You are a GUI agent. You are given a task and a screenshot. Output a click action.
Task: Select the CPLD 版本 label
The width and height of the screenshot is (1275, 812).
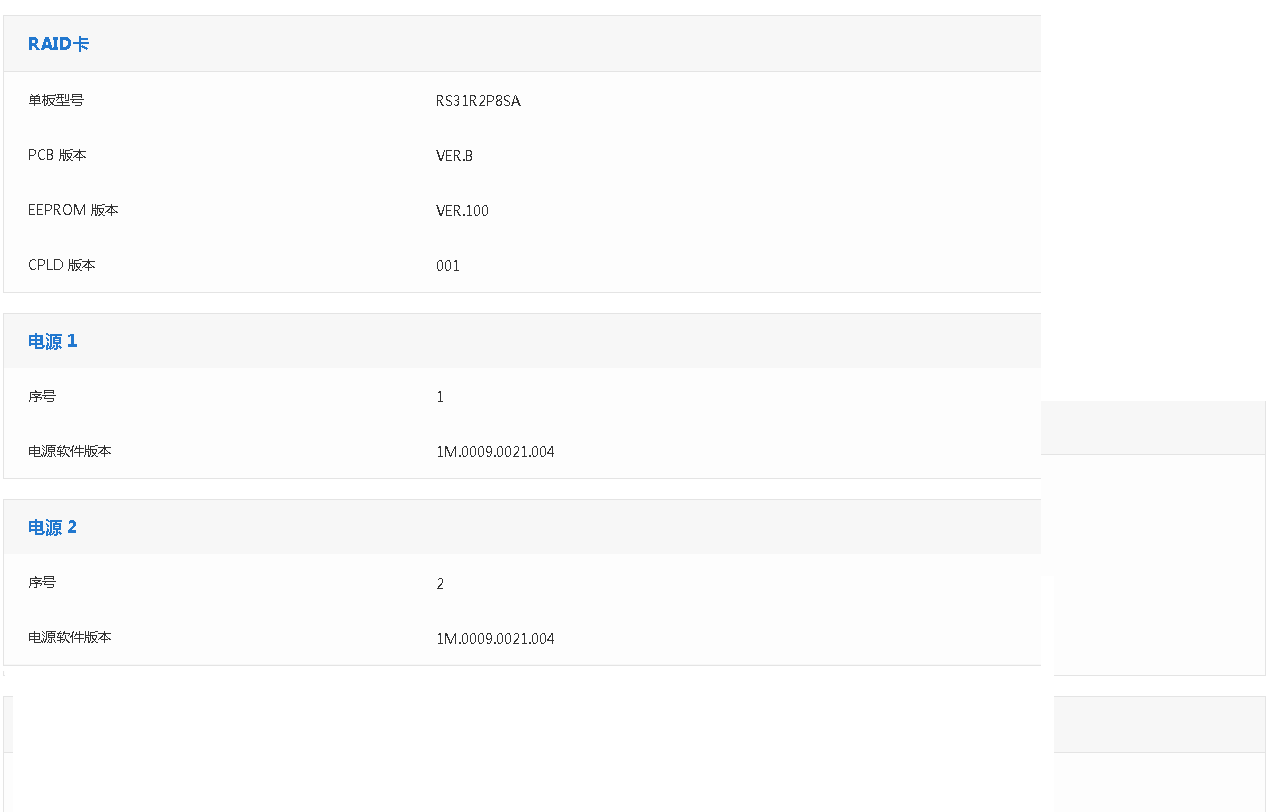coord(62,265)
